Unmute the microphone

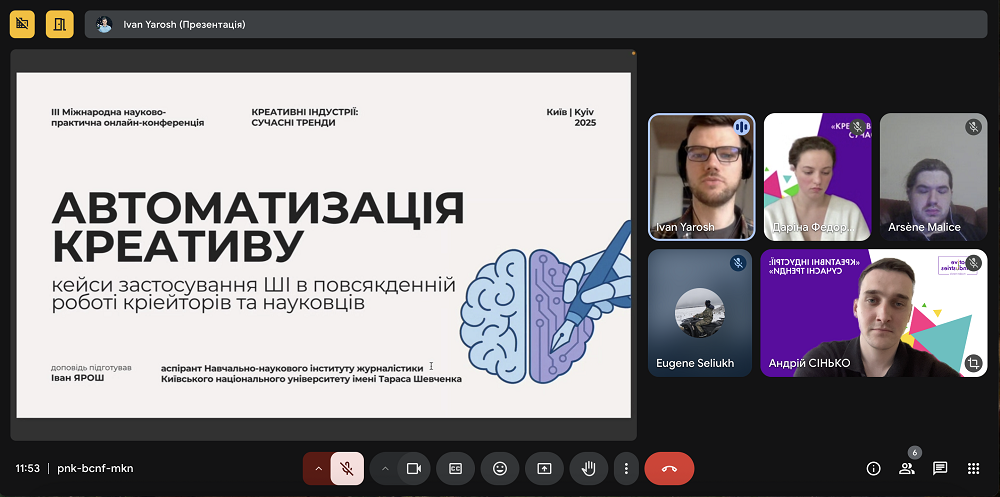pos(347,468)
